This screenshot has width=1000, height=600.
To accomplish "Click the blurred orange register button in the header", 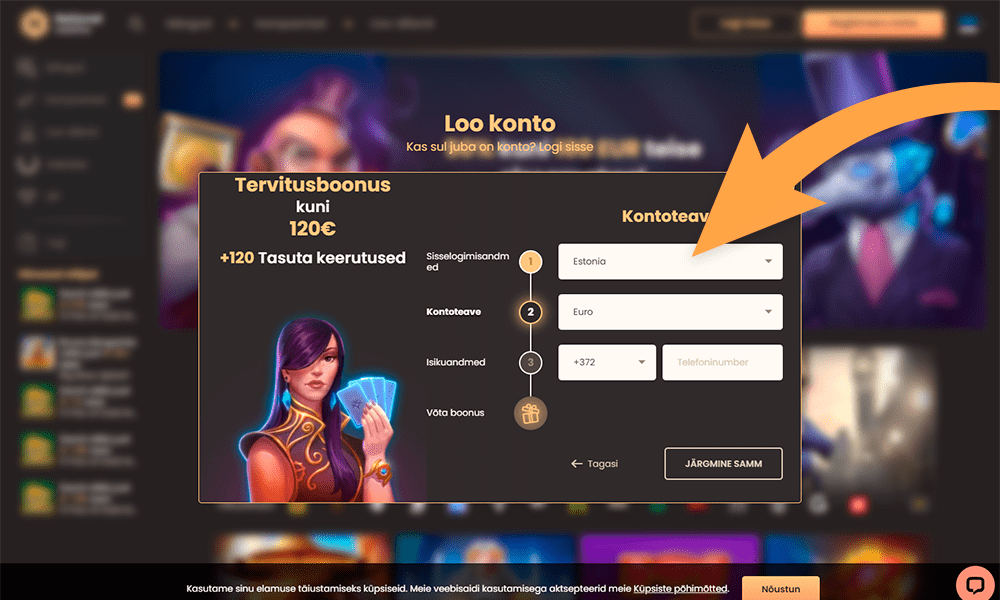I will tap(873, 24).
